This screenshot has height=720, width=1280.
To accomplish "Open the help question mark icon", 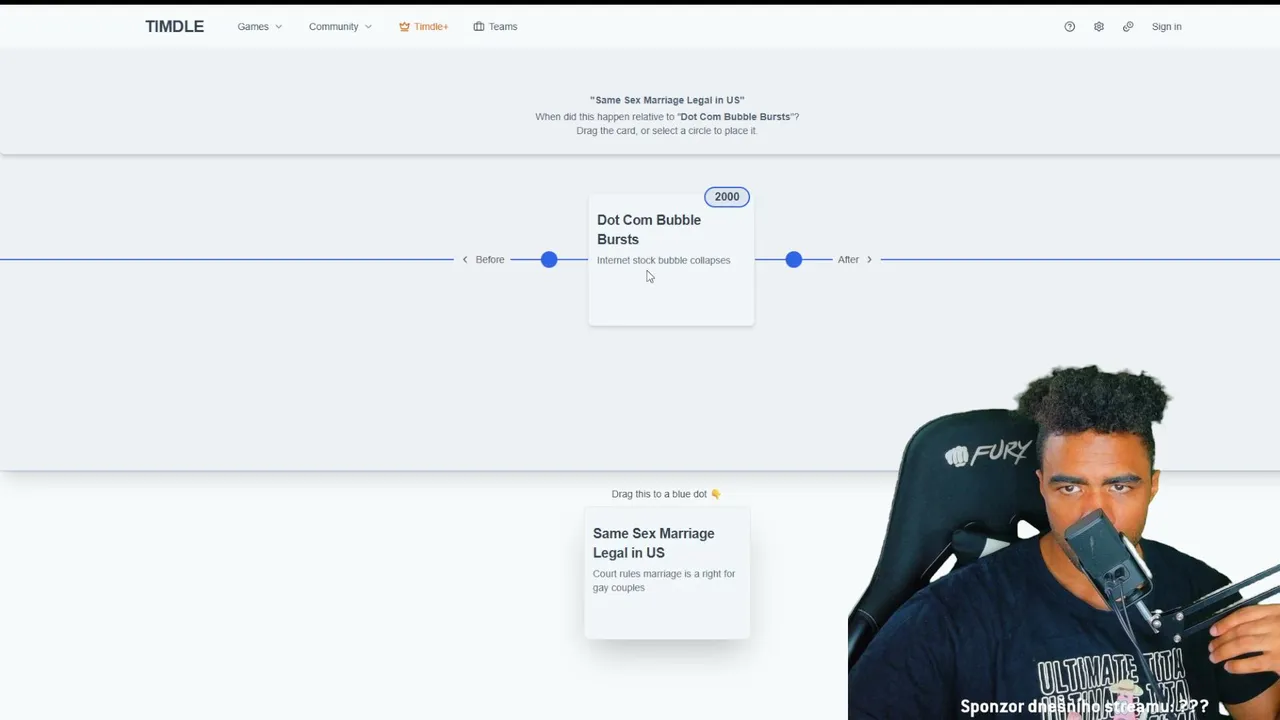I will [1070, 27].
